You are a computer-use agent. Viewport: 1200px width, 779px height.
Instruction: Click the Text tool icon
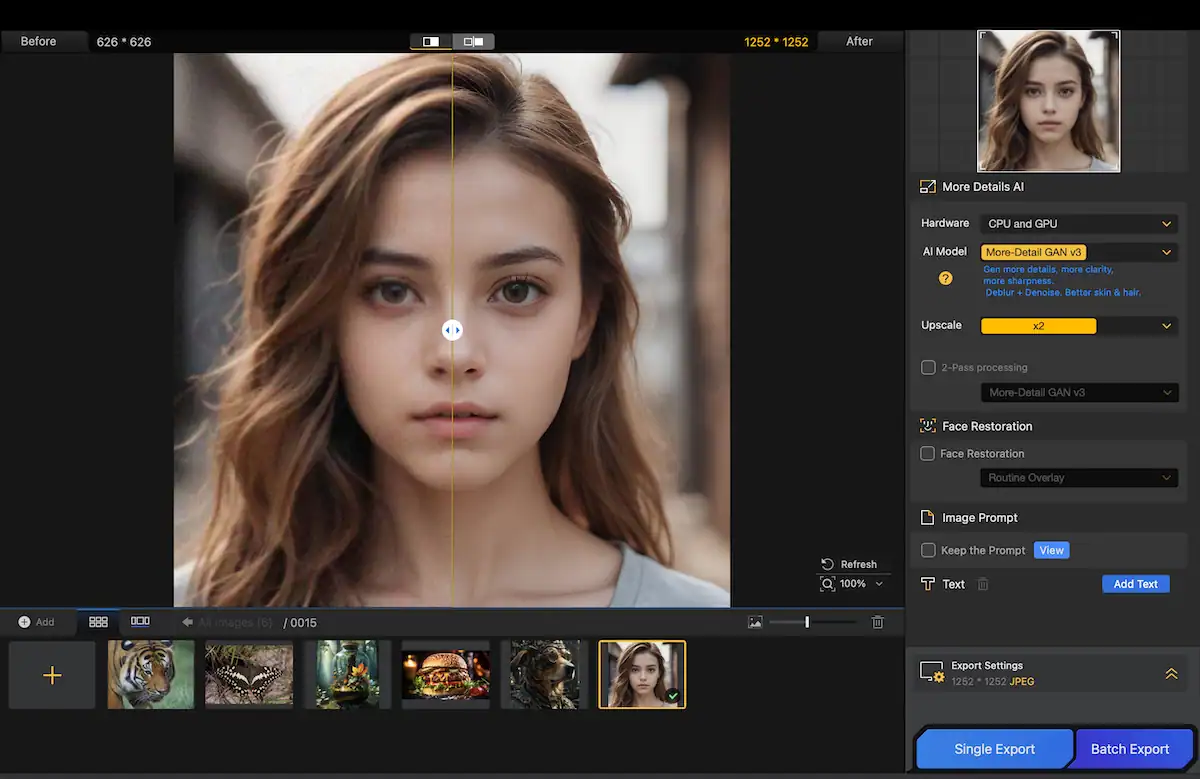[927, 584]
